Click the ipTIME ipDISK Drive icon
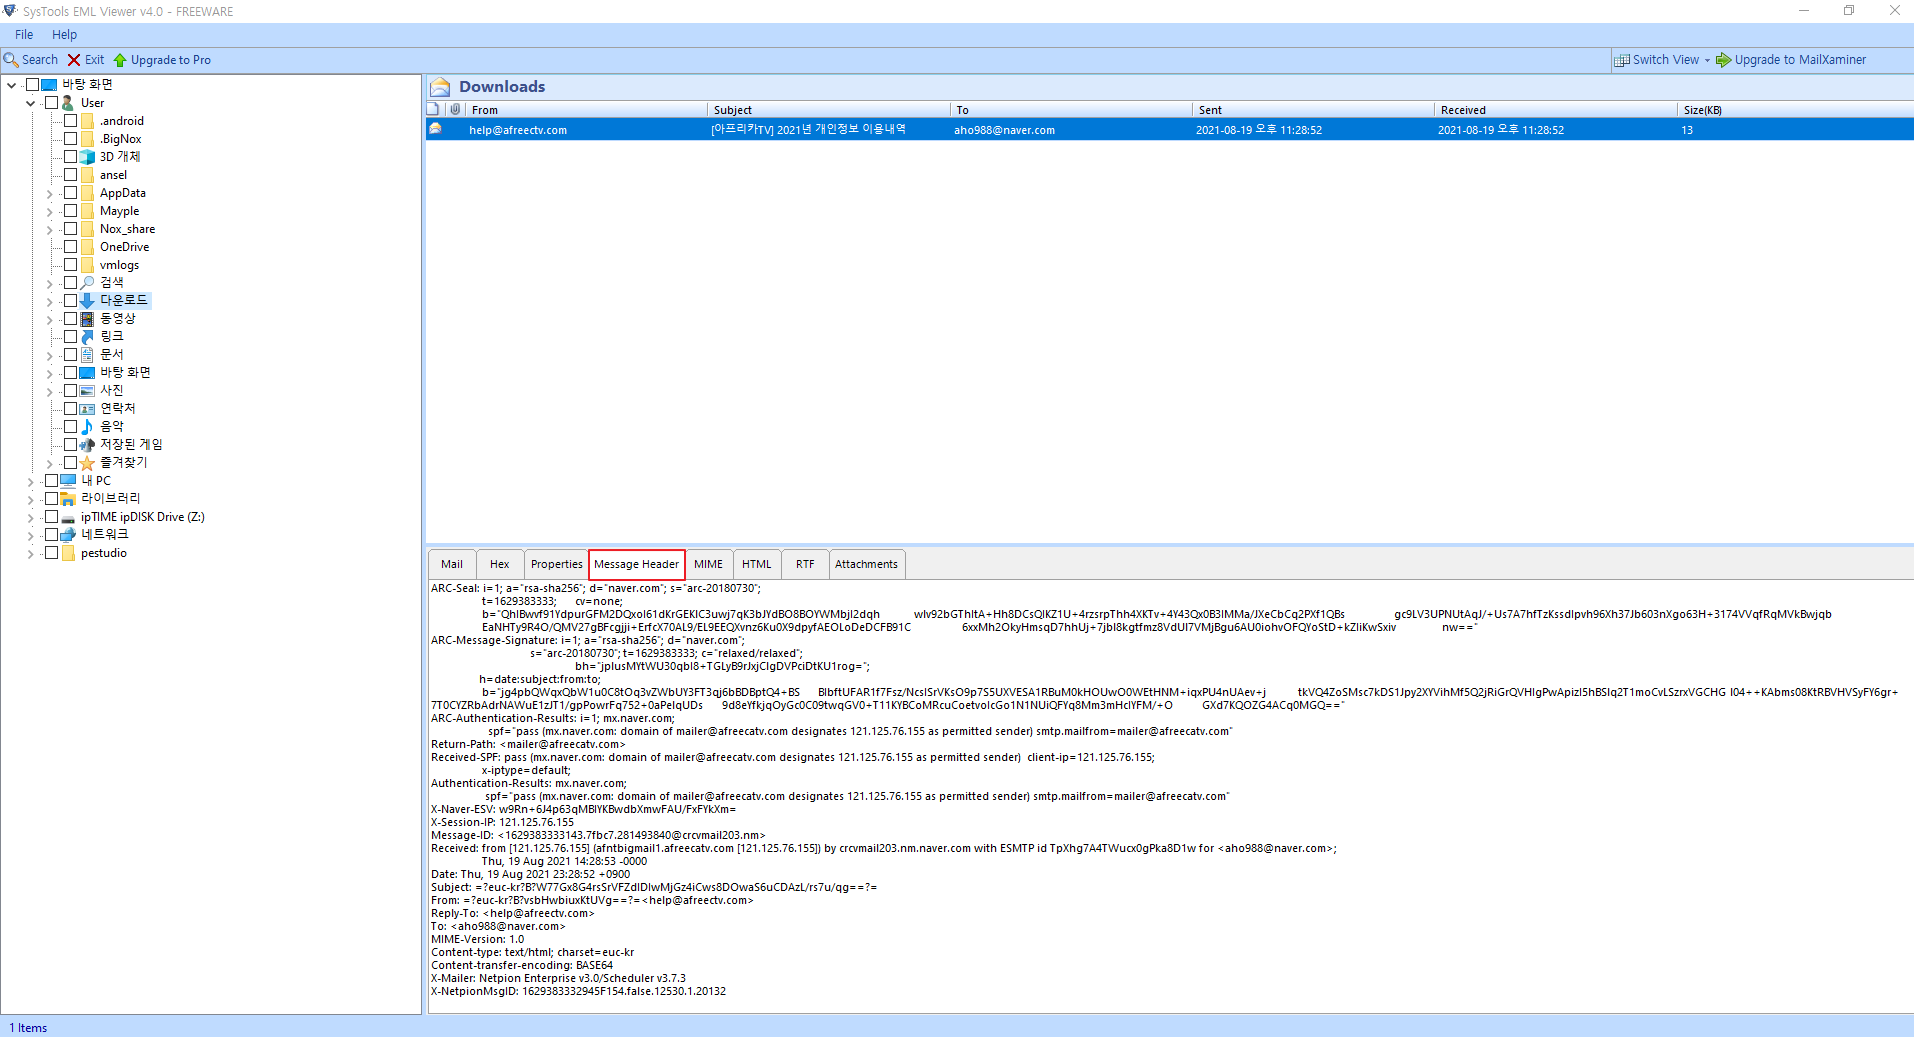The height and width of the screenshot is (1037, 1914). pos(68,518)
